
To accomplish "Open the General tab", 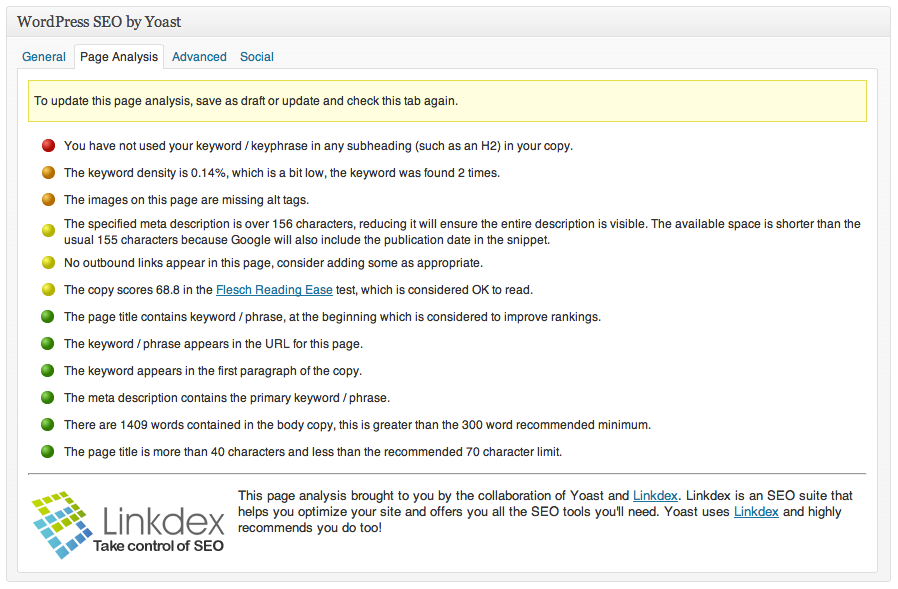I will 44,57.
